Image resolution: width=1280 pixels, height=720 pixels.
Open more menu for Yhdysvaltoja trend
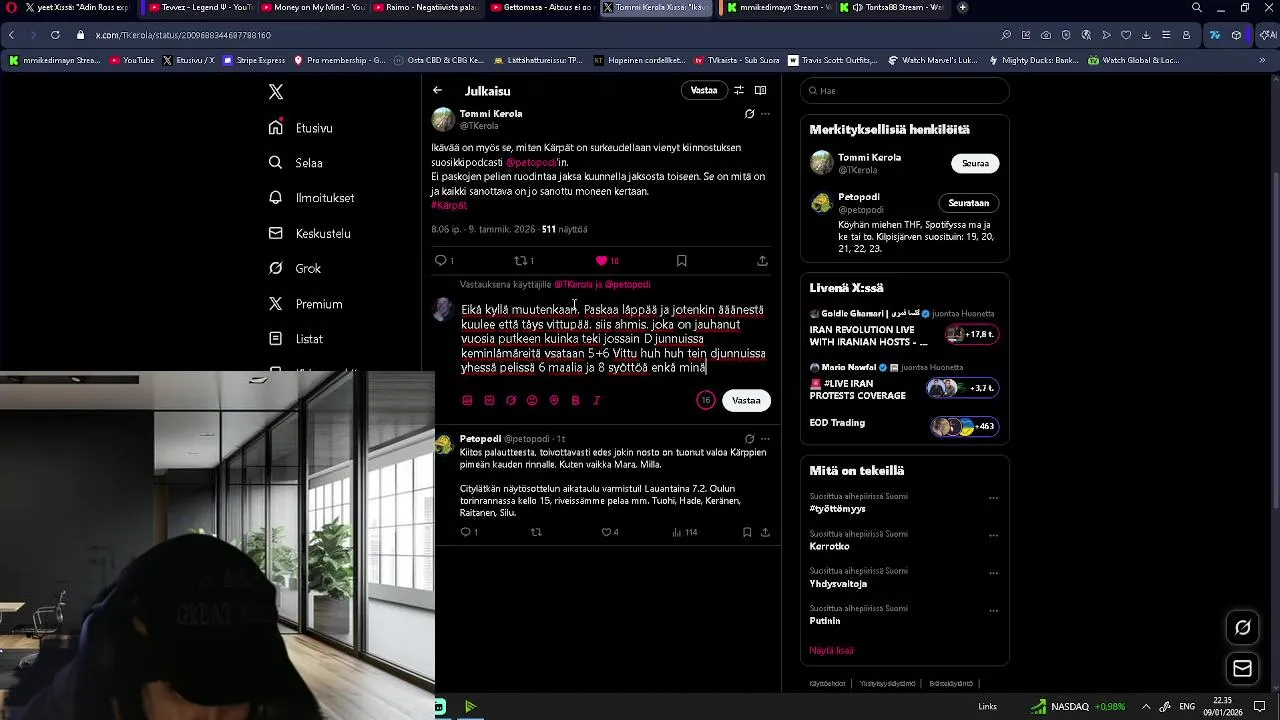coord(993,573)
